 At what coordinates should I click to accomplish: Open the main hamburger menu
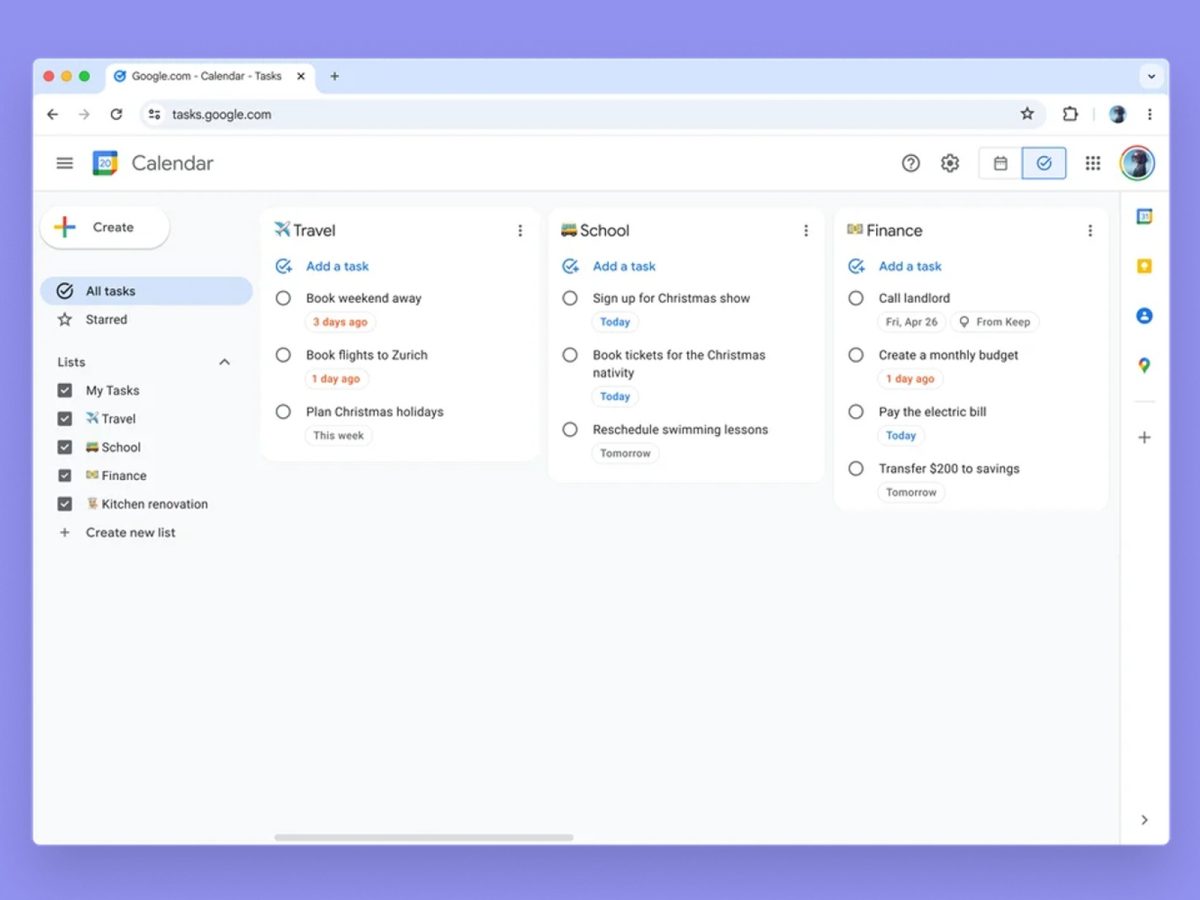pyautogui.click(x=65, y=163)
